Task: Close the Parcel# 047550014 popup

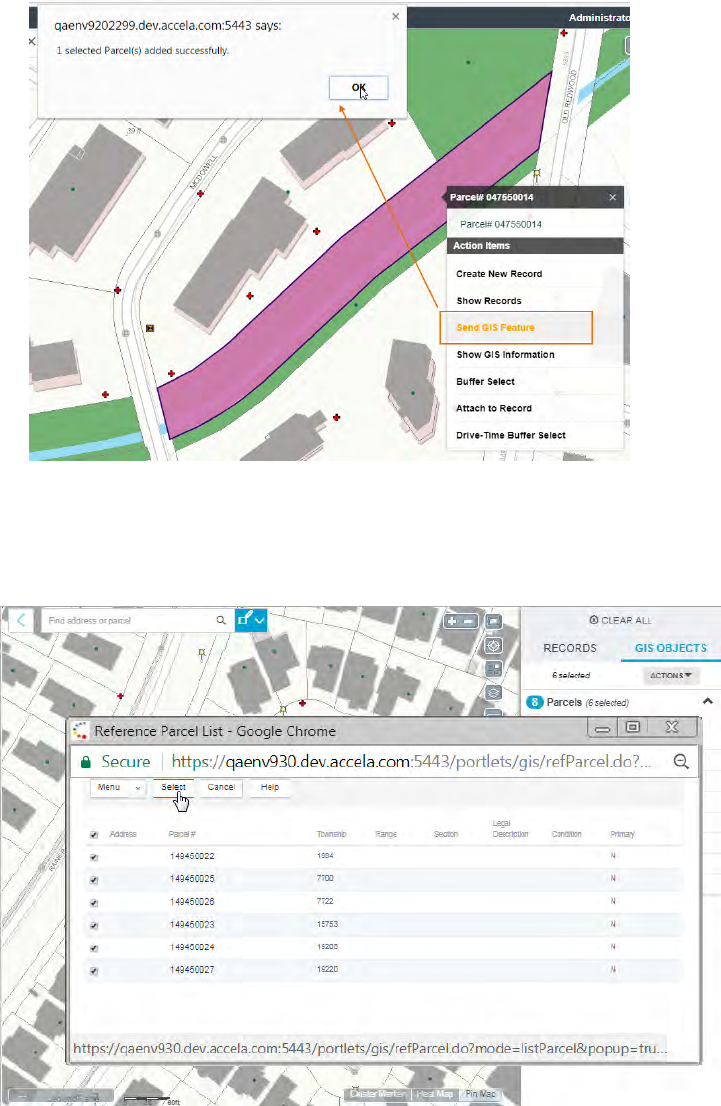Action: 612,198
